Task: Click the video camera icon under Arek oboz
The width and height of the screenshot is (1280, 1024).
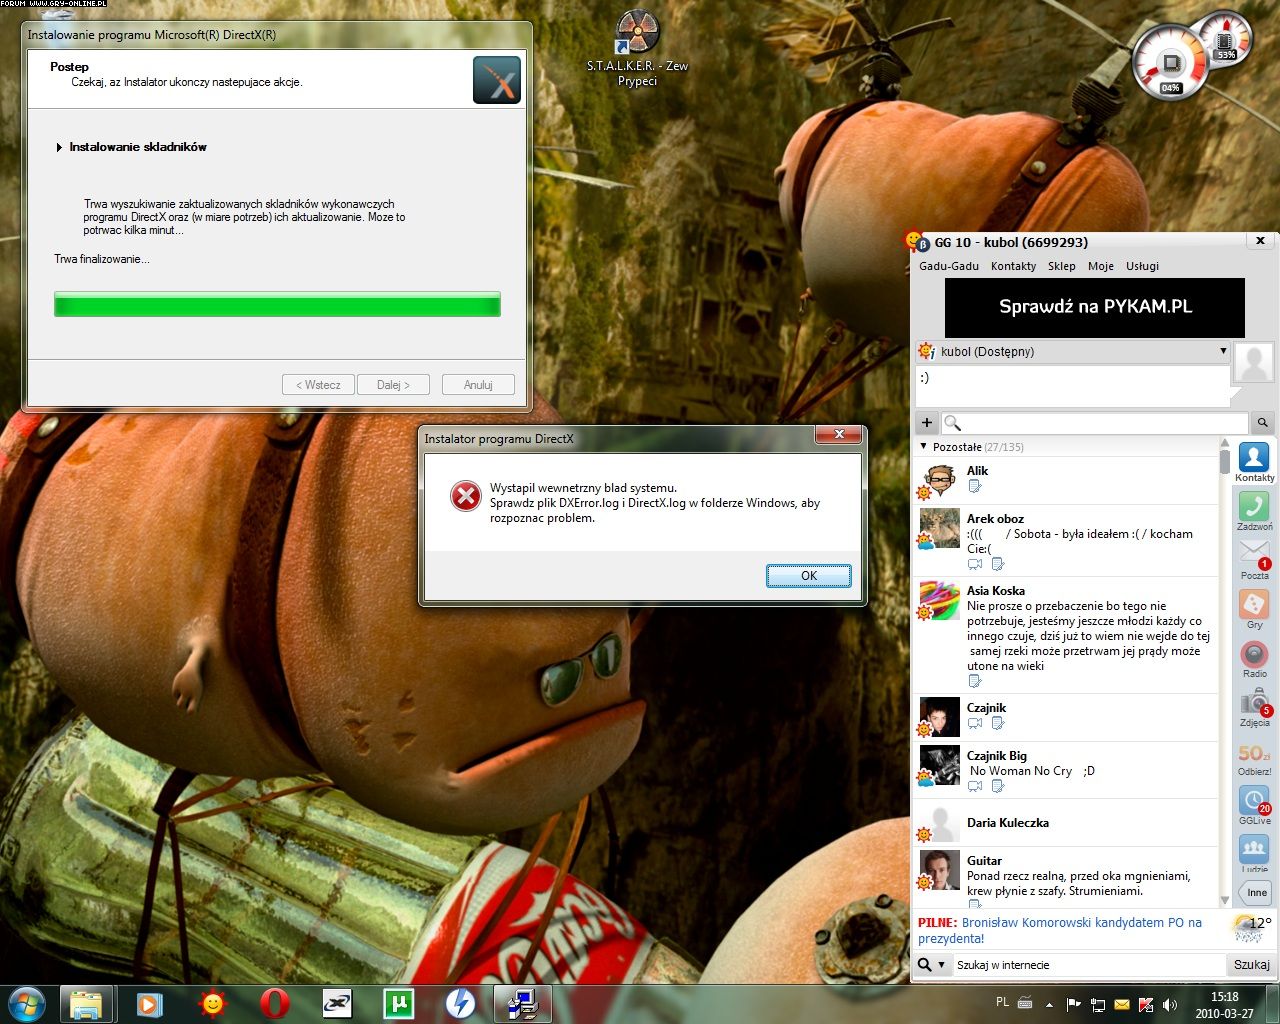Action: (x=975, y=564)
